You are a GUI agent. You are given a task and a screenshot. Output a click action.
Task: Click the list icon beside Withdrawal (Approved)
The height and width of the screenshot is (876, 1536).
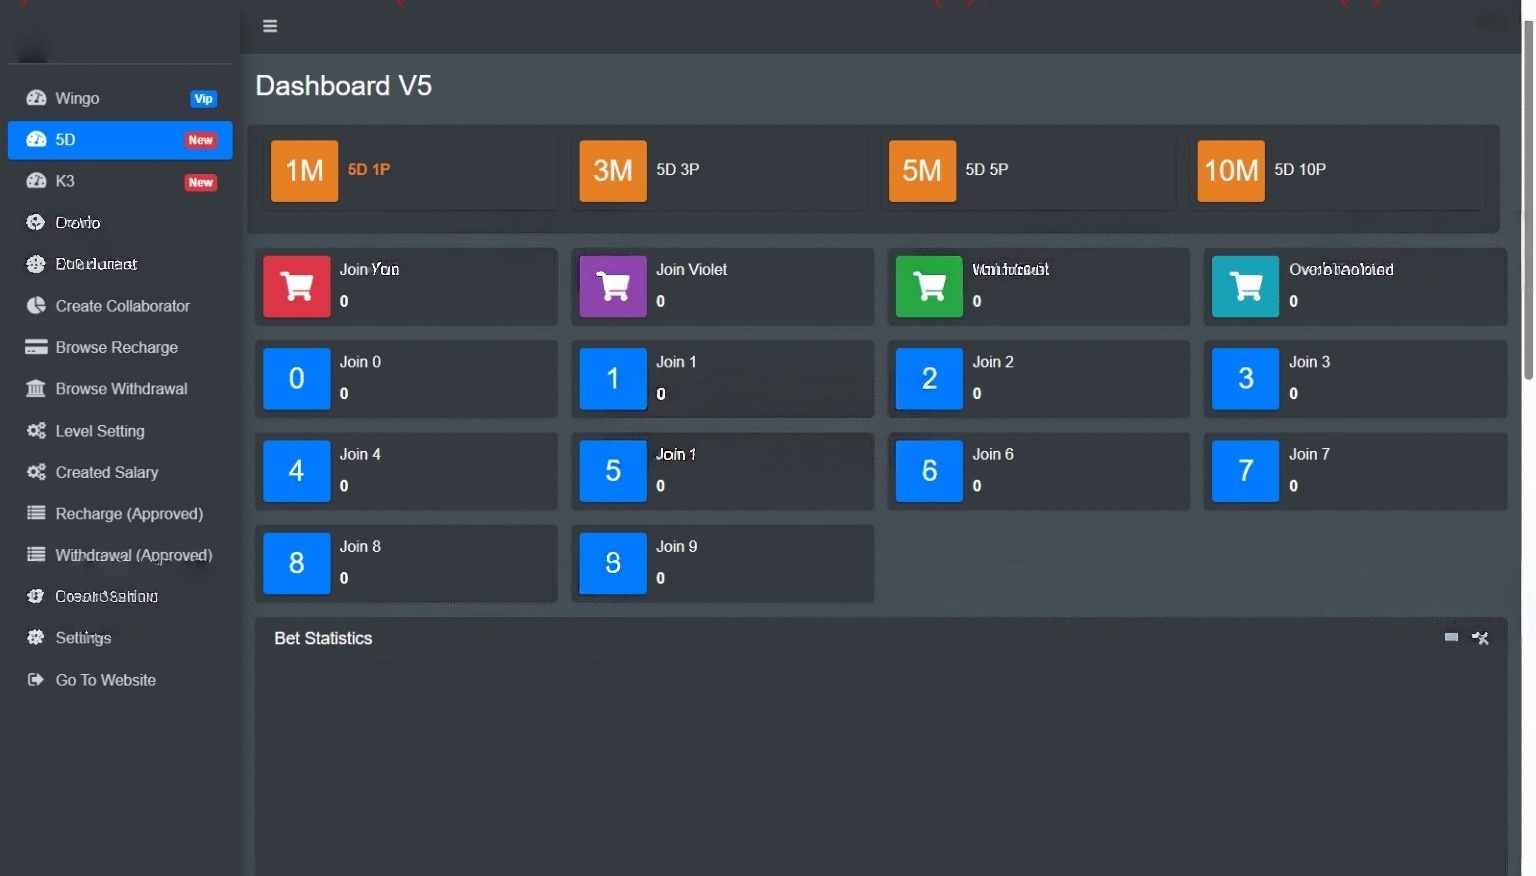click(36, 555)
